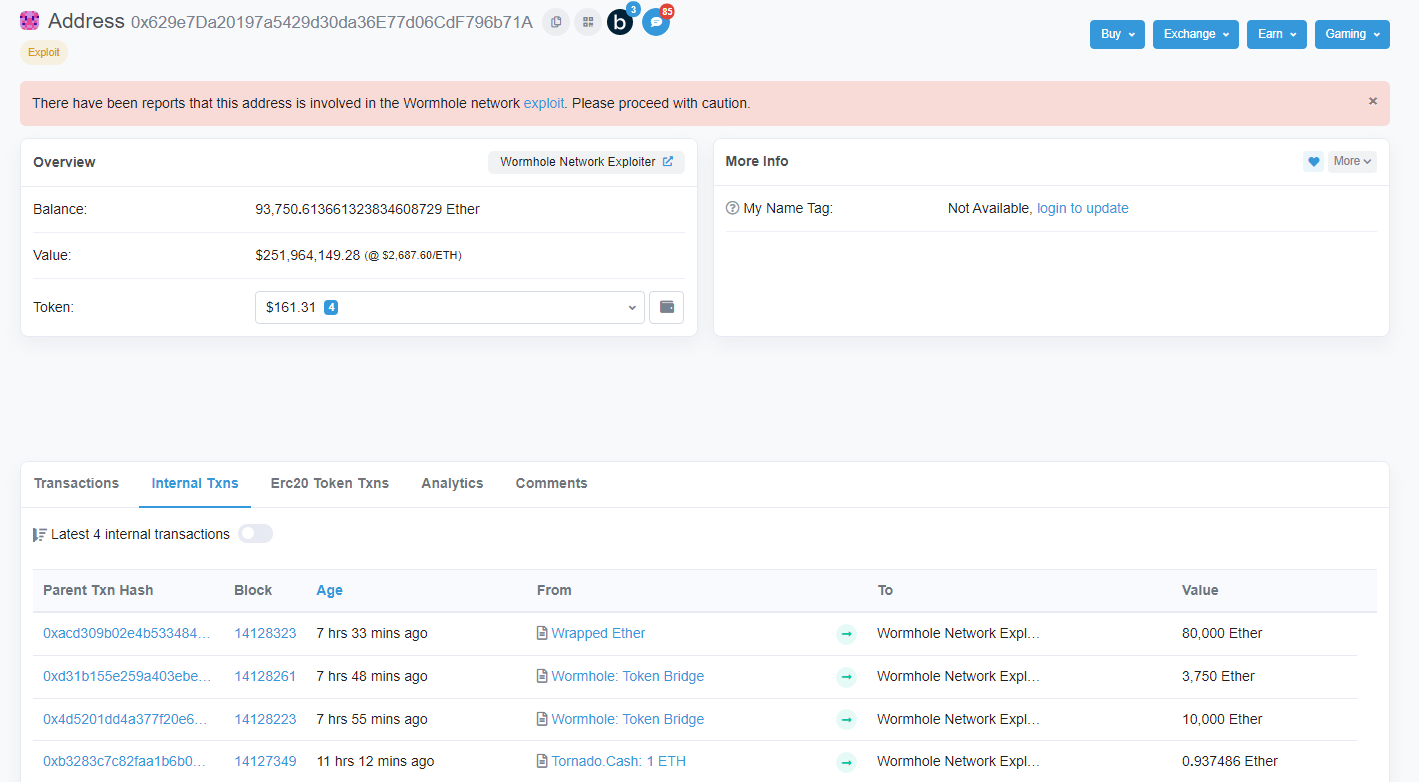The image size is (1419, 782).
Task: Open the Blockscan chat icon
Action: pyautogui.click(x=620, y=22)
